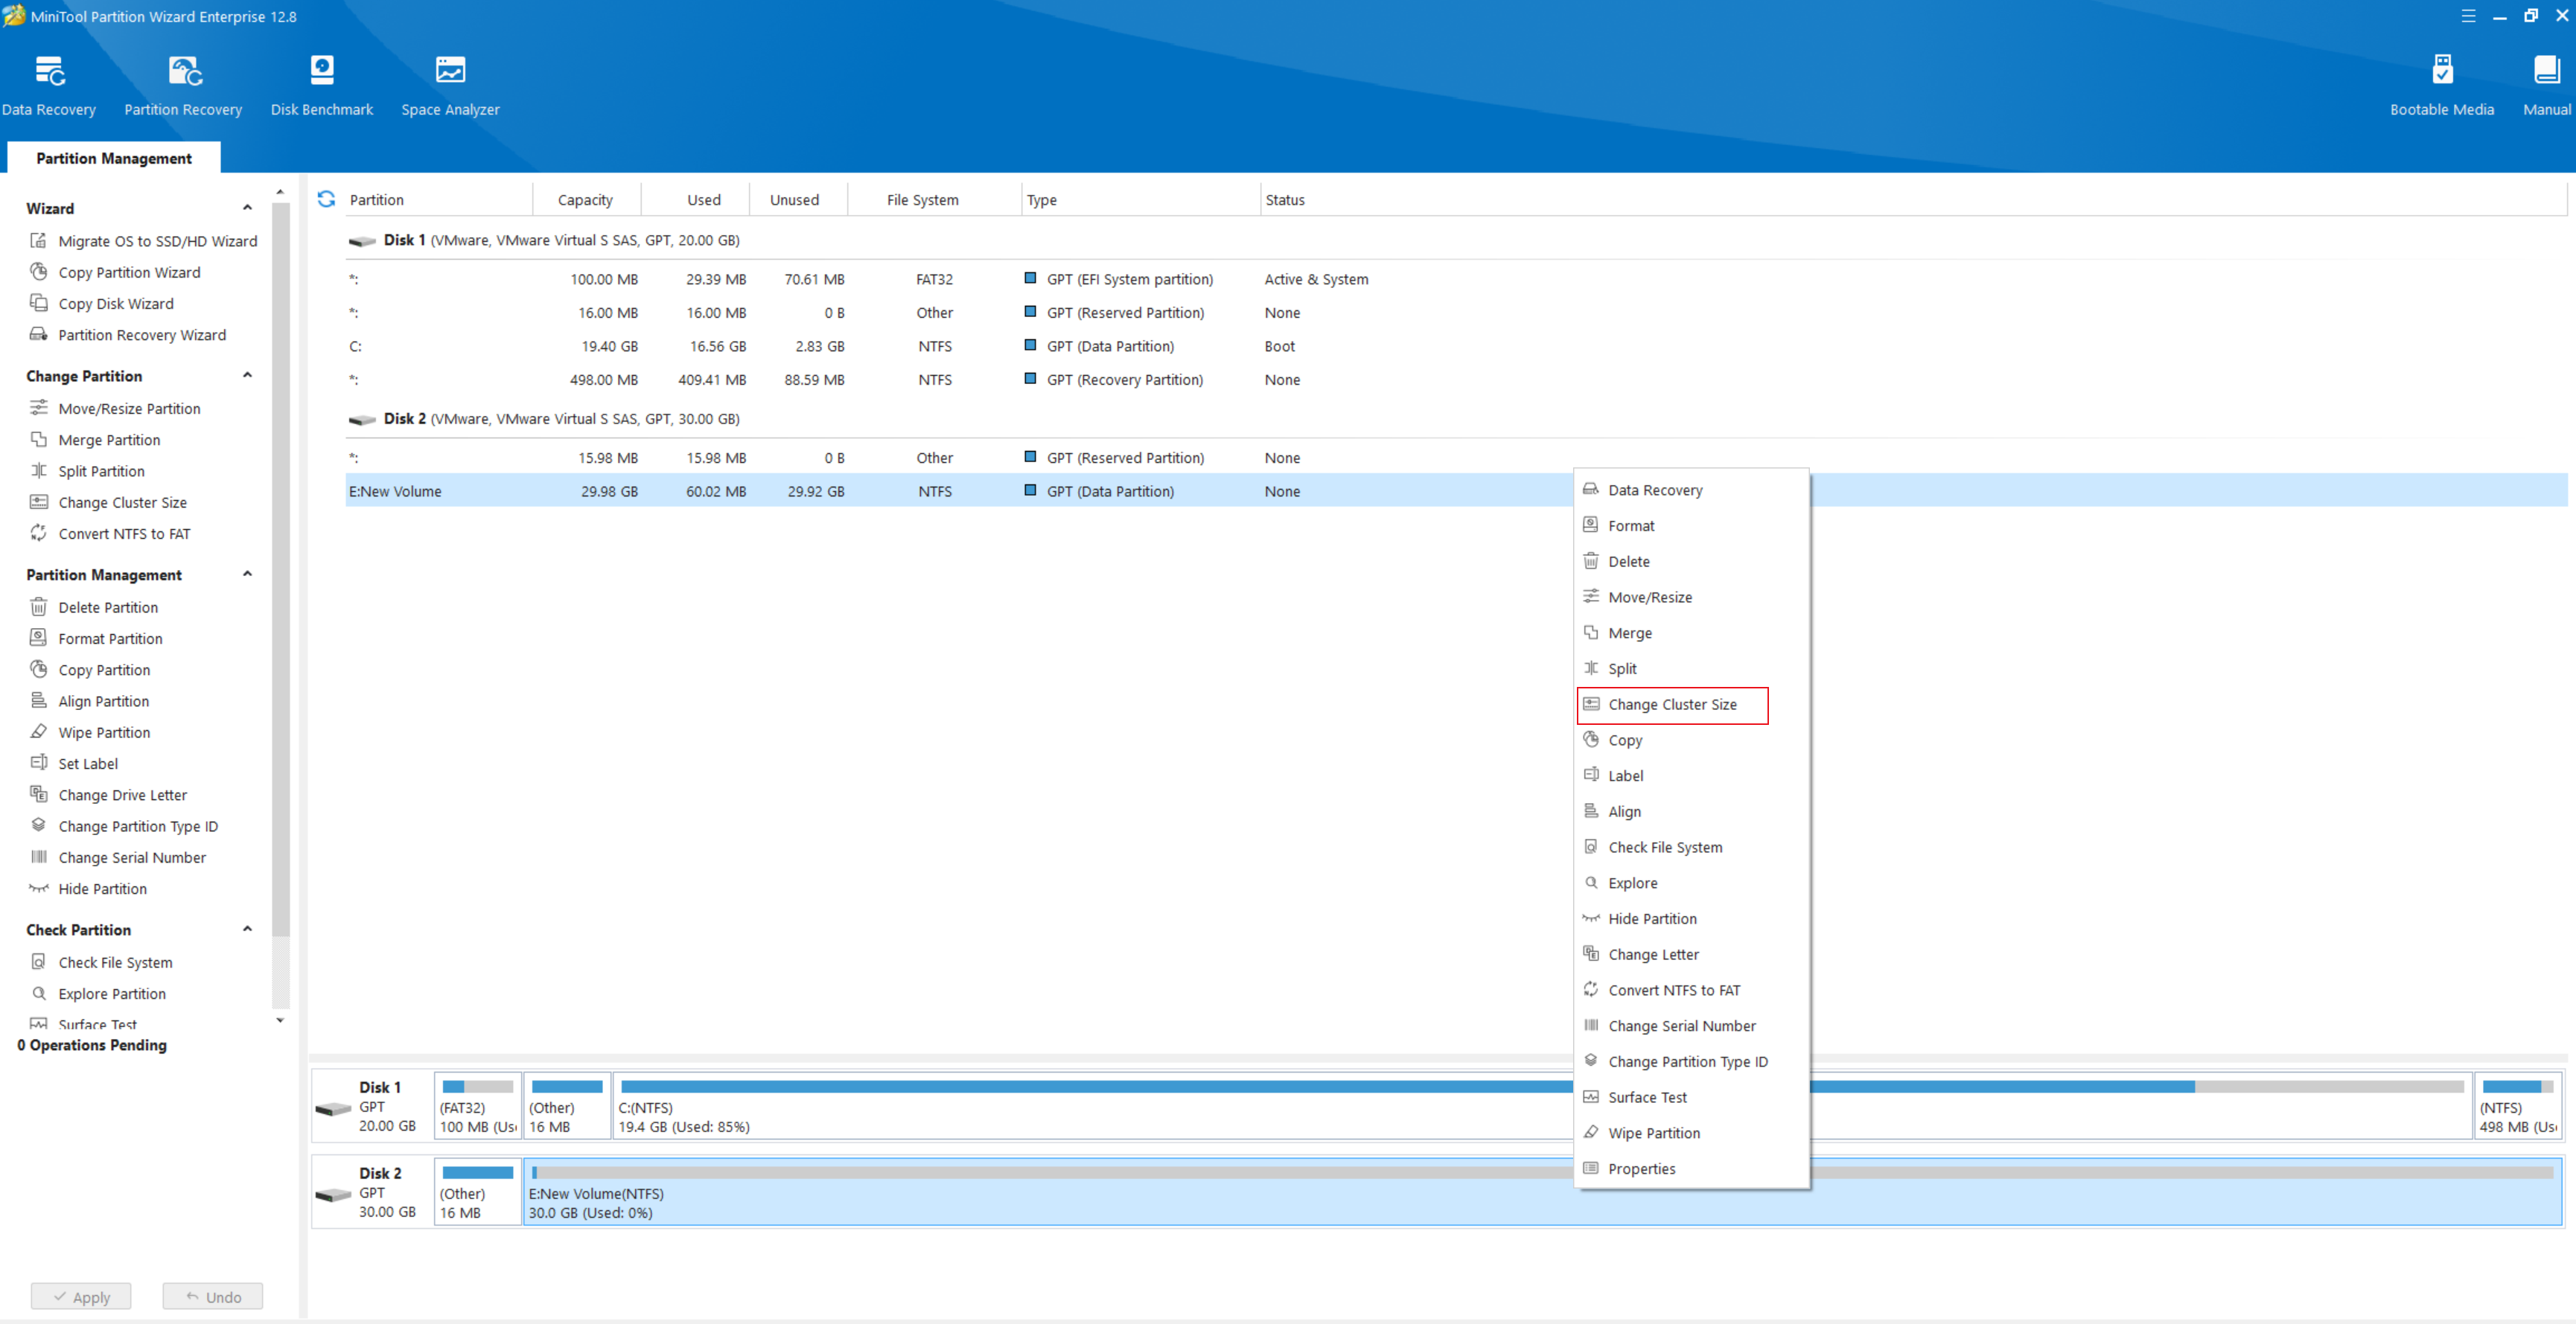The width and height of the screenshot is (2576, 1324).
Task: Click Hide Partition in sidebar
Action: [x=89, y=889]
